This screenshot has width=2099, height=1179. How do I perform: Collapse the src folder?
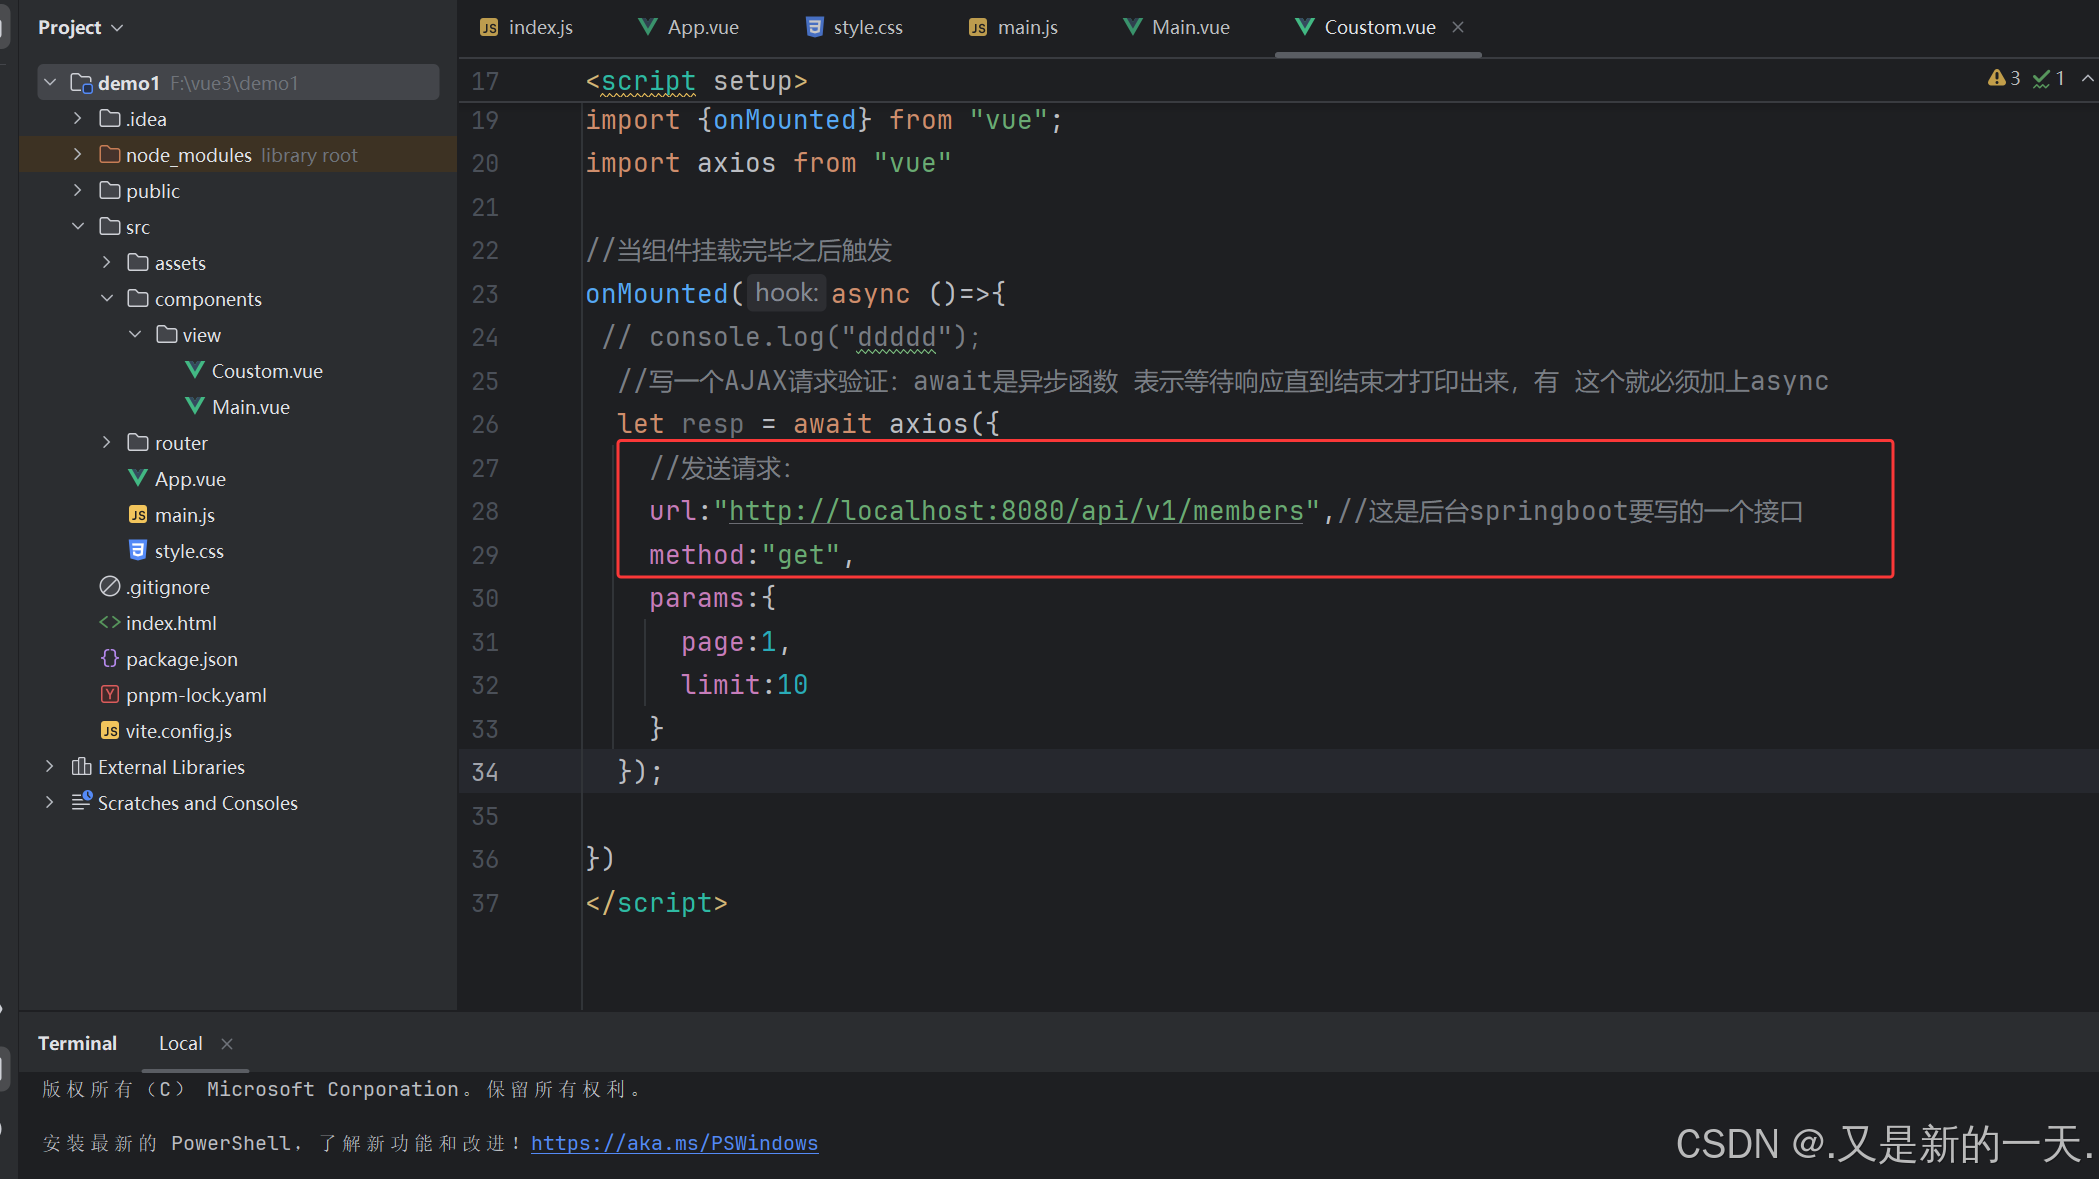(x=78, y=227)
